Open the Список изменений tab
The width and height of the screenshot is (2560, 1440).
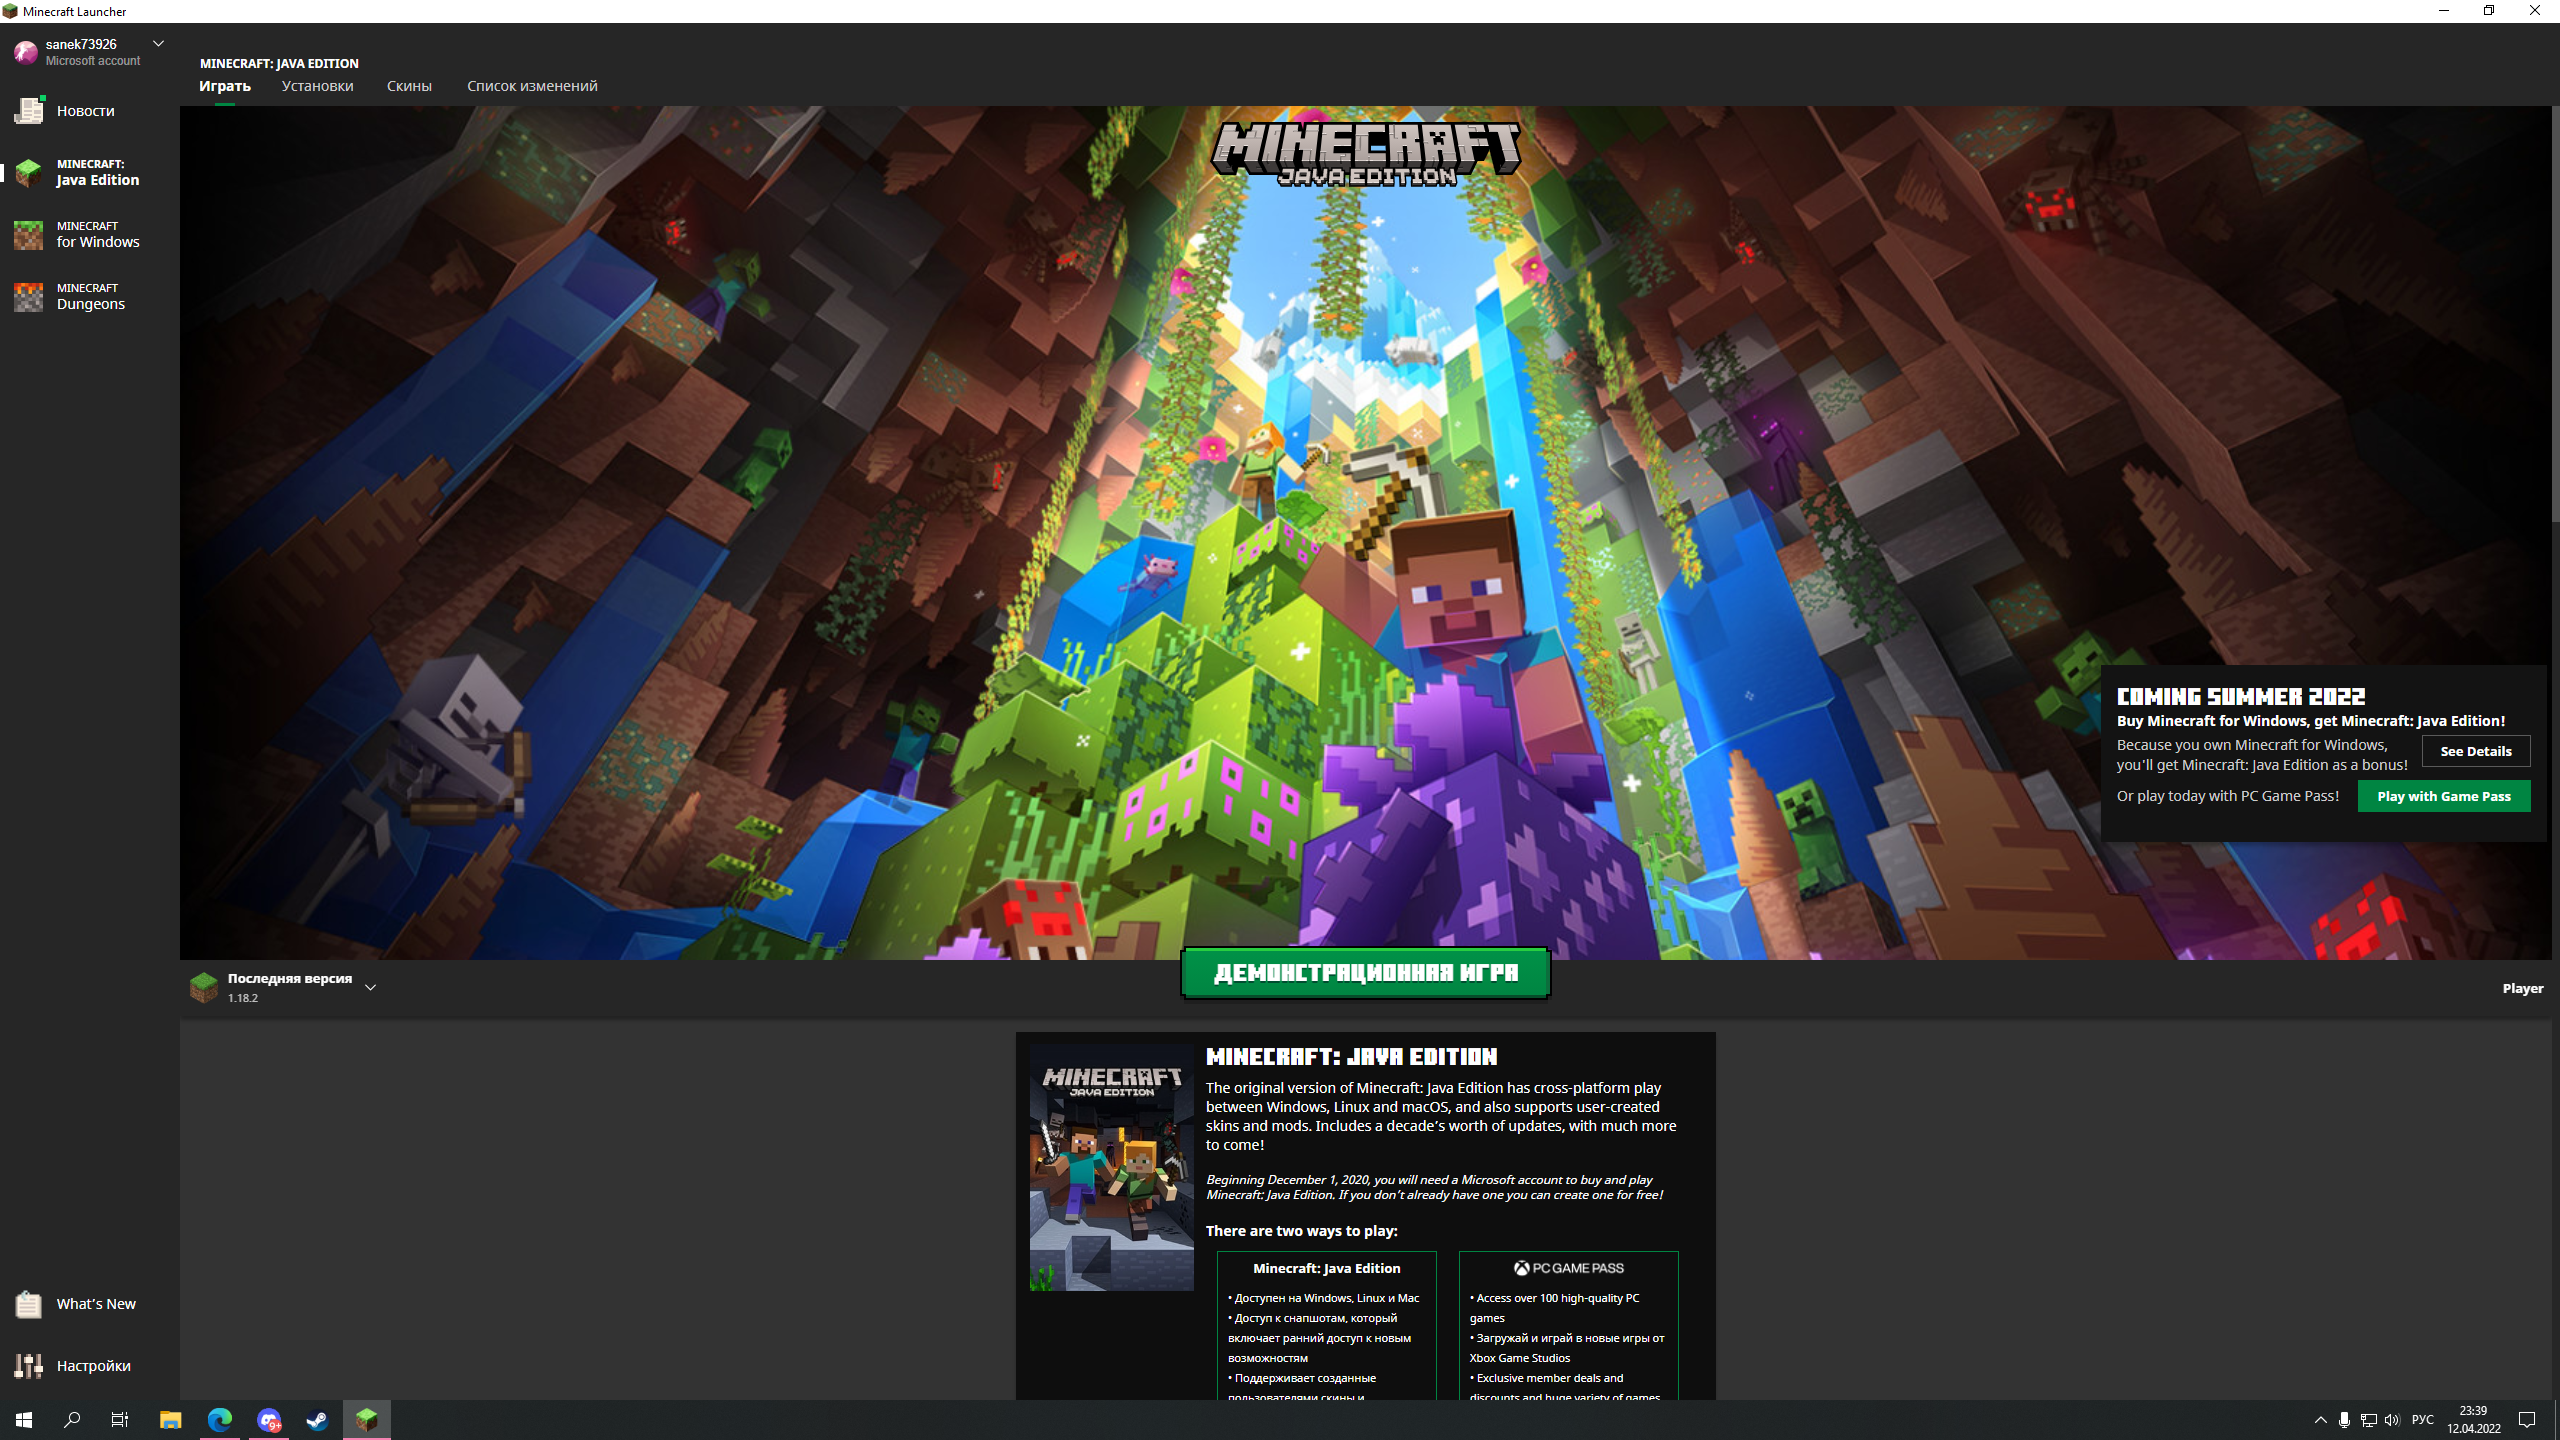point(532,86)
